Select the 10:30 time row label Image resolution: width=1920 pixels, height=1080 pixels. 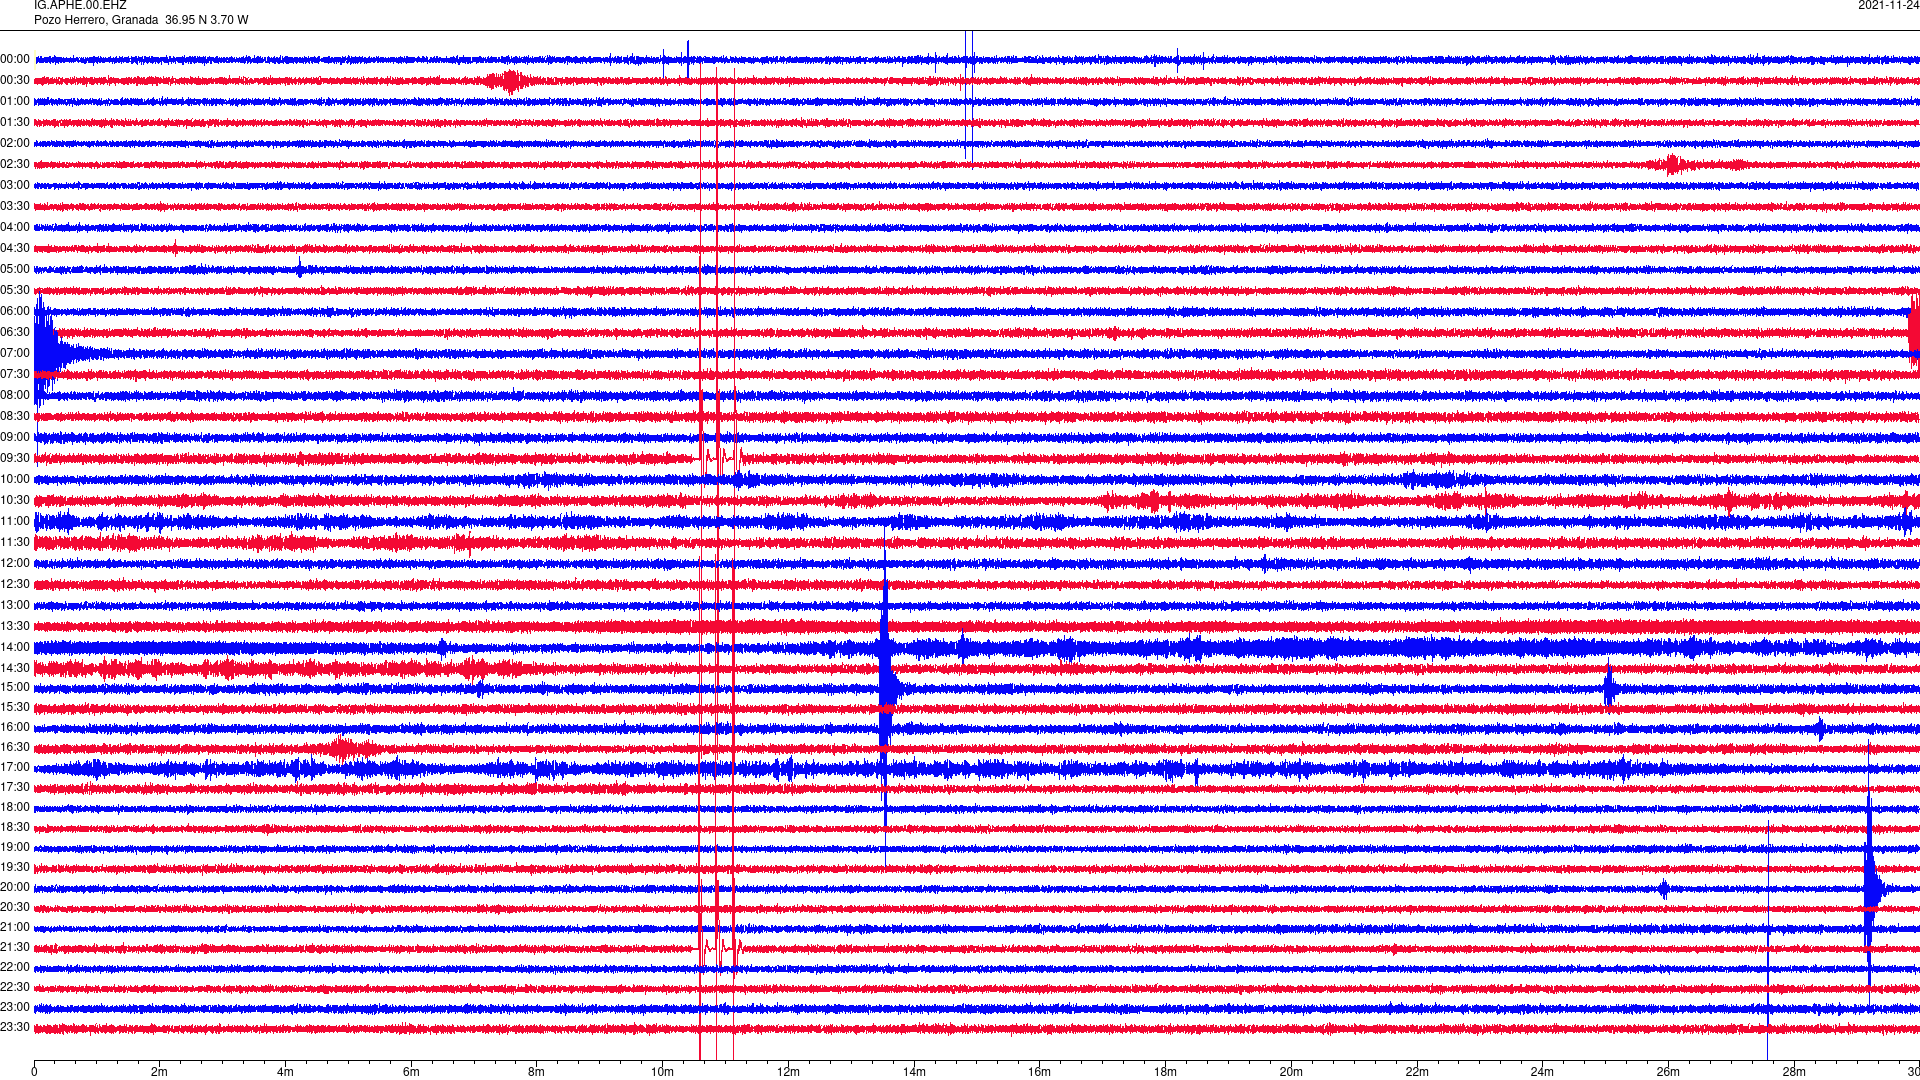click(15, 500)
